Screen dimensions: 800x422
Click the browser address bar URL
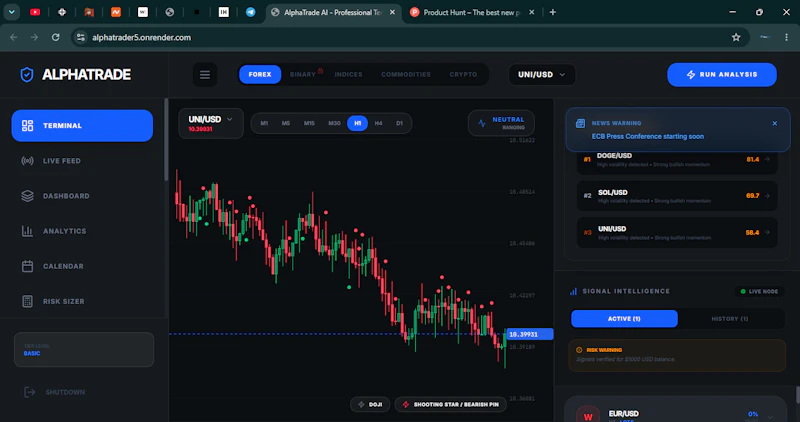click(x=141, y=37)
